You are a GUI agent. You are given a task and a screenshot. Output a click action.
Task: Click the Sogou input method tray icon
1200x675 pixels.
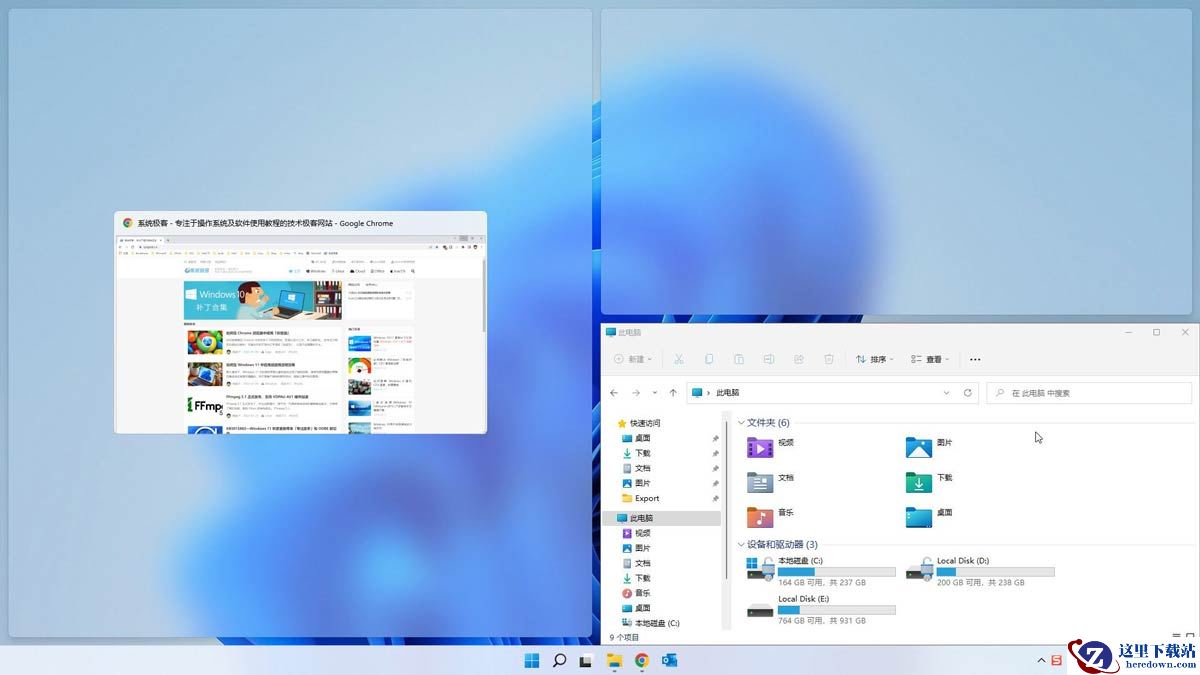coord(1056,660)
